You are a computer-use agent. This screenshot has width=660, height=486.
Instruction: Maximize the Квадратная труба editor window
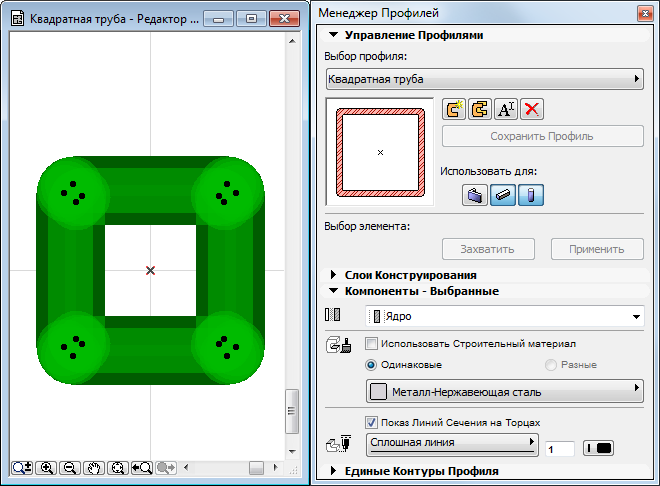coord(251,19)
